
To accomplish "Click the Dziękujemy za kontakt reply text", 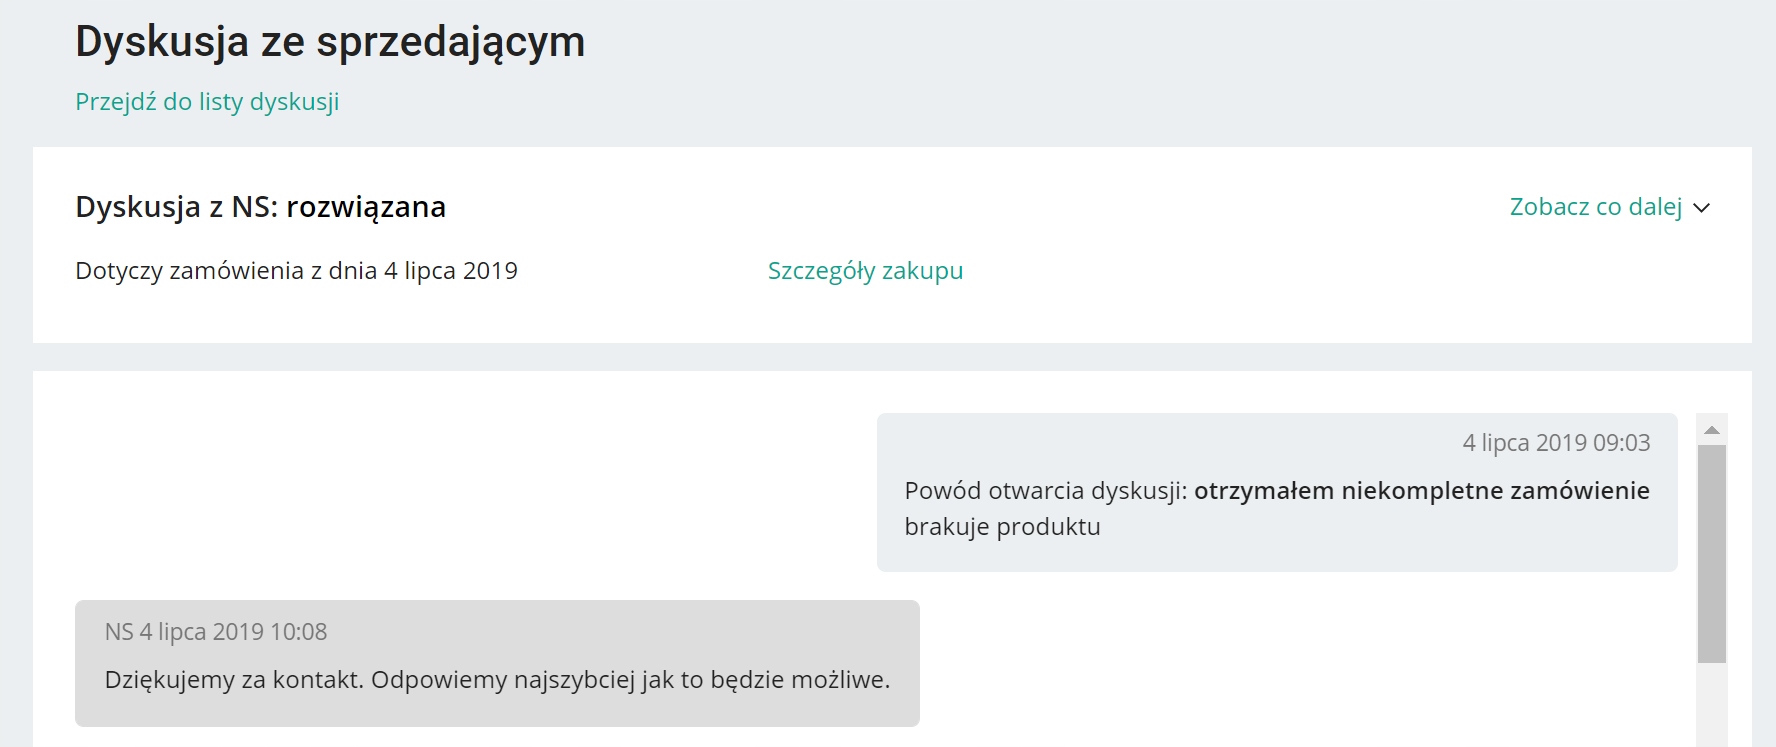I will [236, 680].
